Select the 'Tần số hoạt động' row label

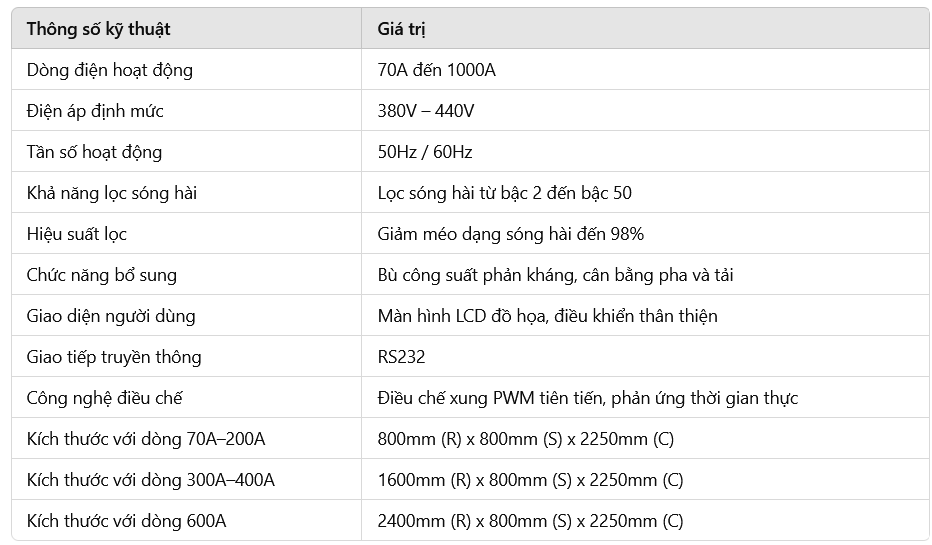coord(94,152)
